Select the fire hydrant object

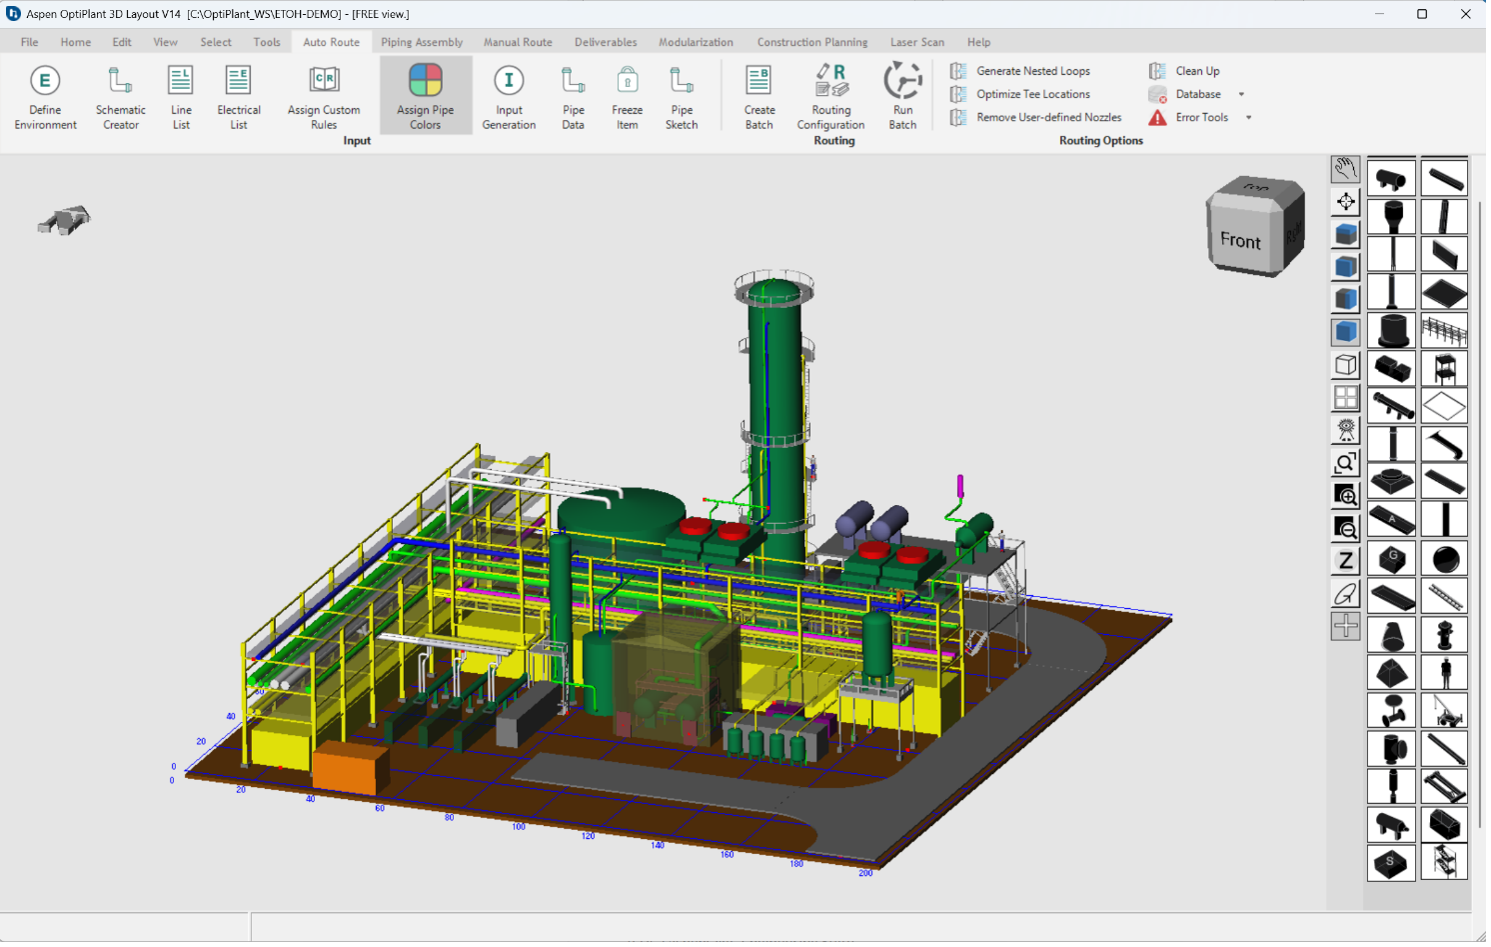click(x=1444, y=635)
